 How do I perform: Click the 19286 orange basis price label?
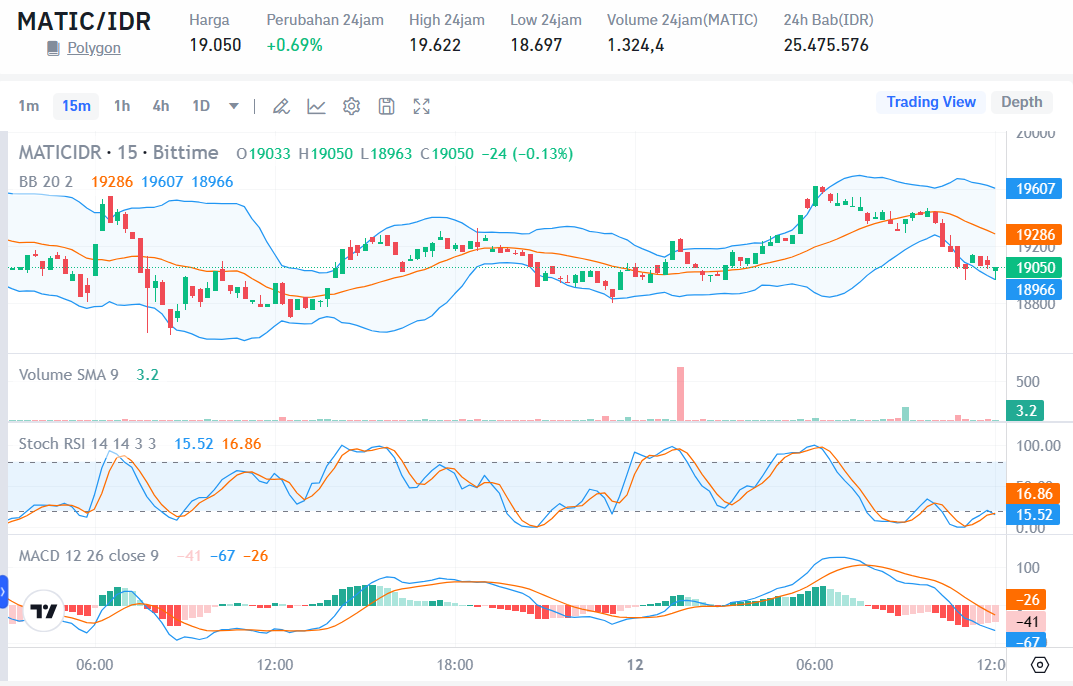[x=1033, y=235]
